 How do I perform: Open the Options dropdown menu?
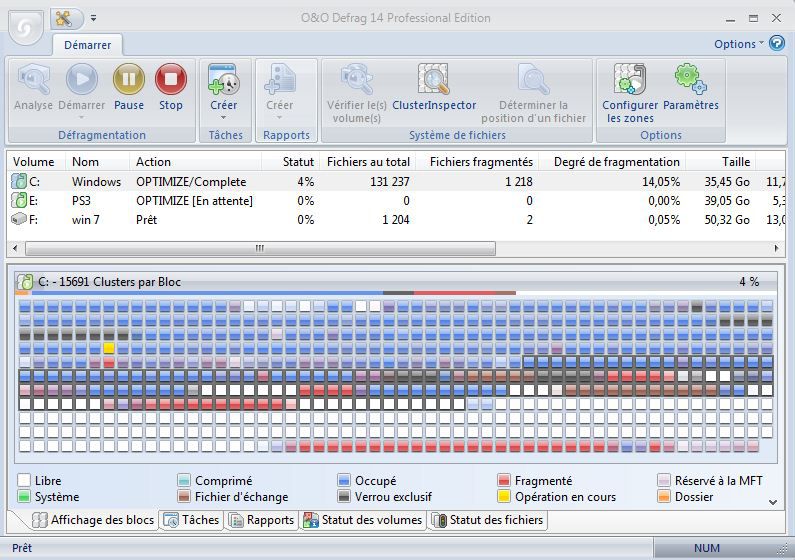tap(739, 44)
